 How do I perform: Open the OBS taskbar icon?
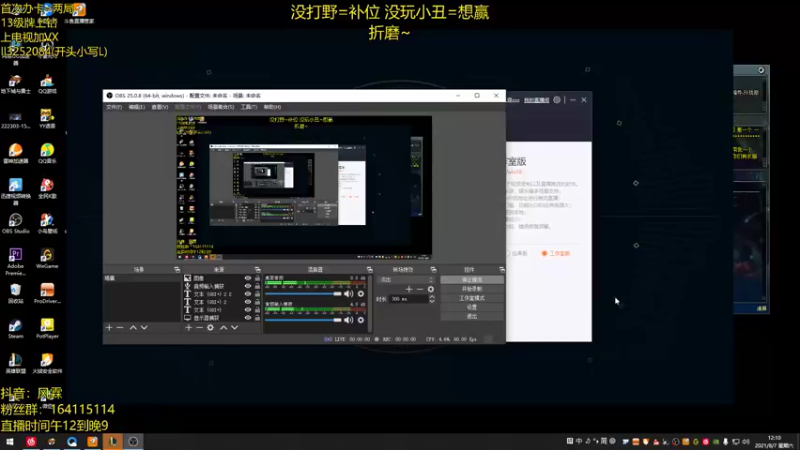coord(133,442)
